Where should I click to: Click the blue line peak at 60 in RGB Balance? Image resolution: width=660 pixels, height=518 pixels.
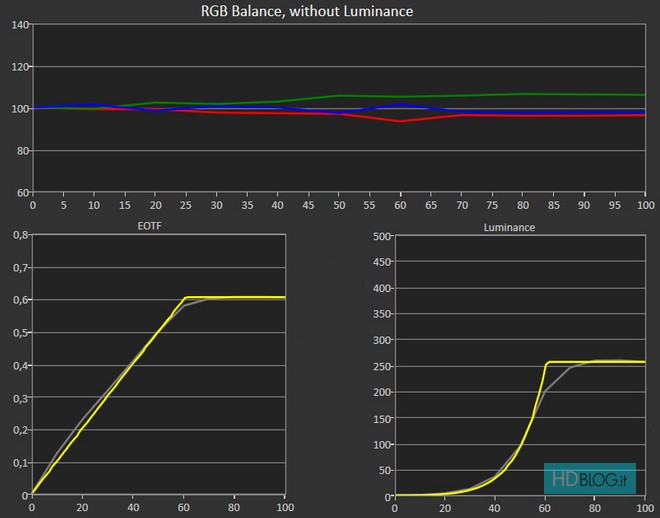400,104
